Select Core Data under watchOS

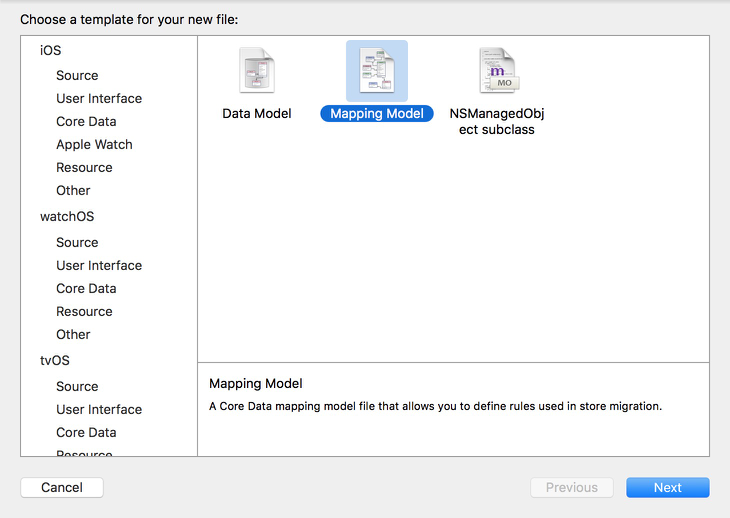point(86,288)
